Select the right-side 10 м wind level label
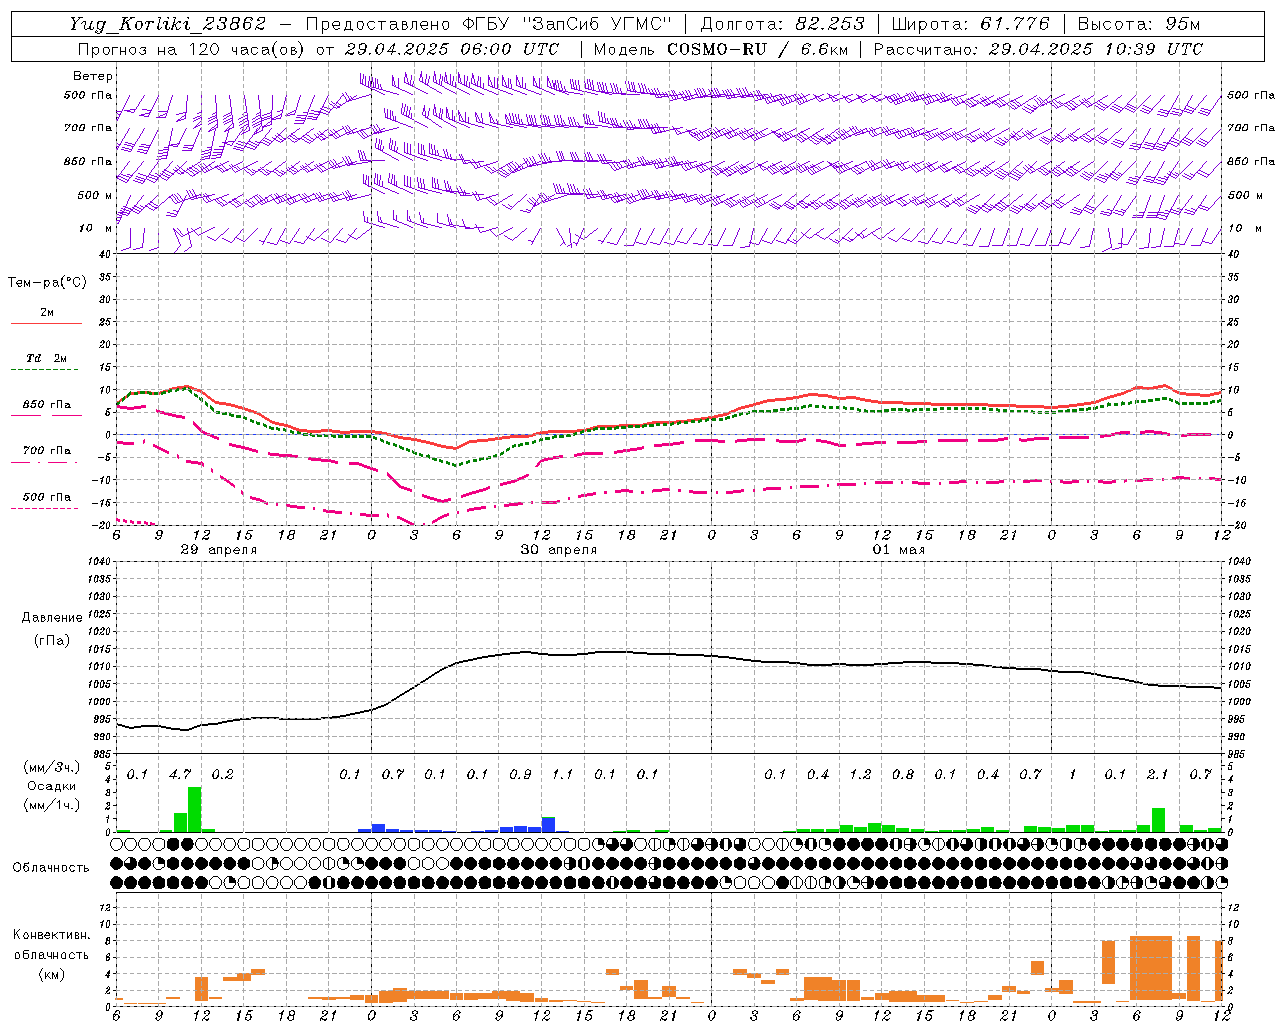Screen dimensions: 1280x1024 tap(1244, 228)
